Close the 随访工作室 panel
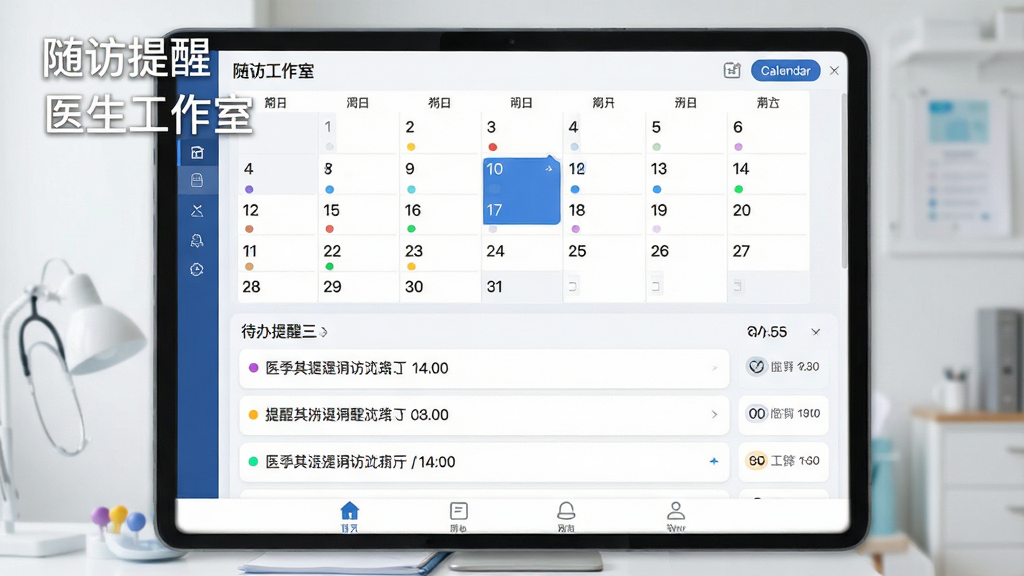 (834, 71)
